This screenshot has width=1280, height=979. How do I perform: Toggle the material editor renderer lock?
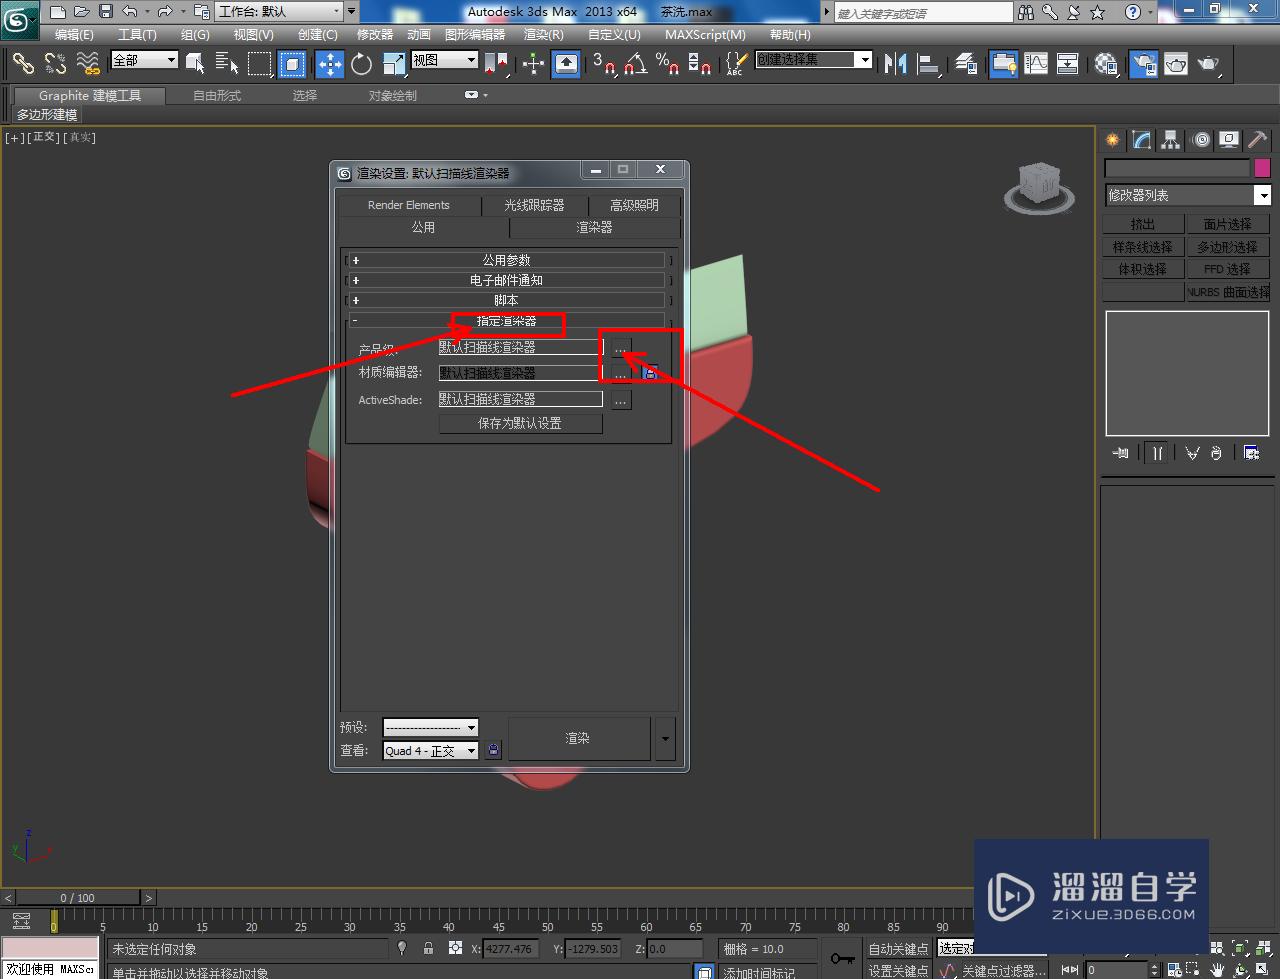[x=650, y=373]
